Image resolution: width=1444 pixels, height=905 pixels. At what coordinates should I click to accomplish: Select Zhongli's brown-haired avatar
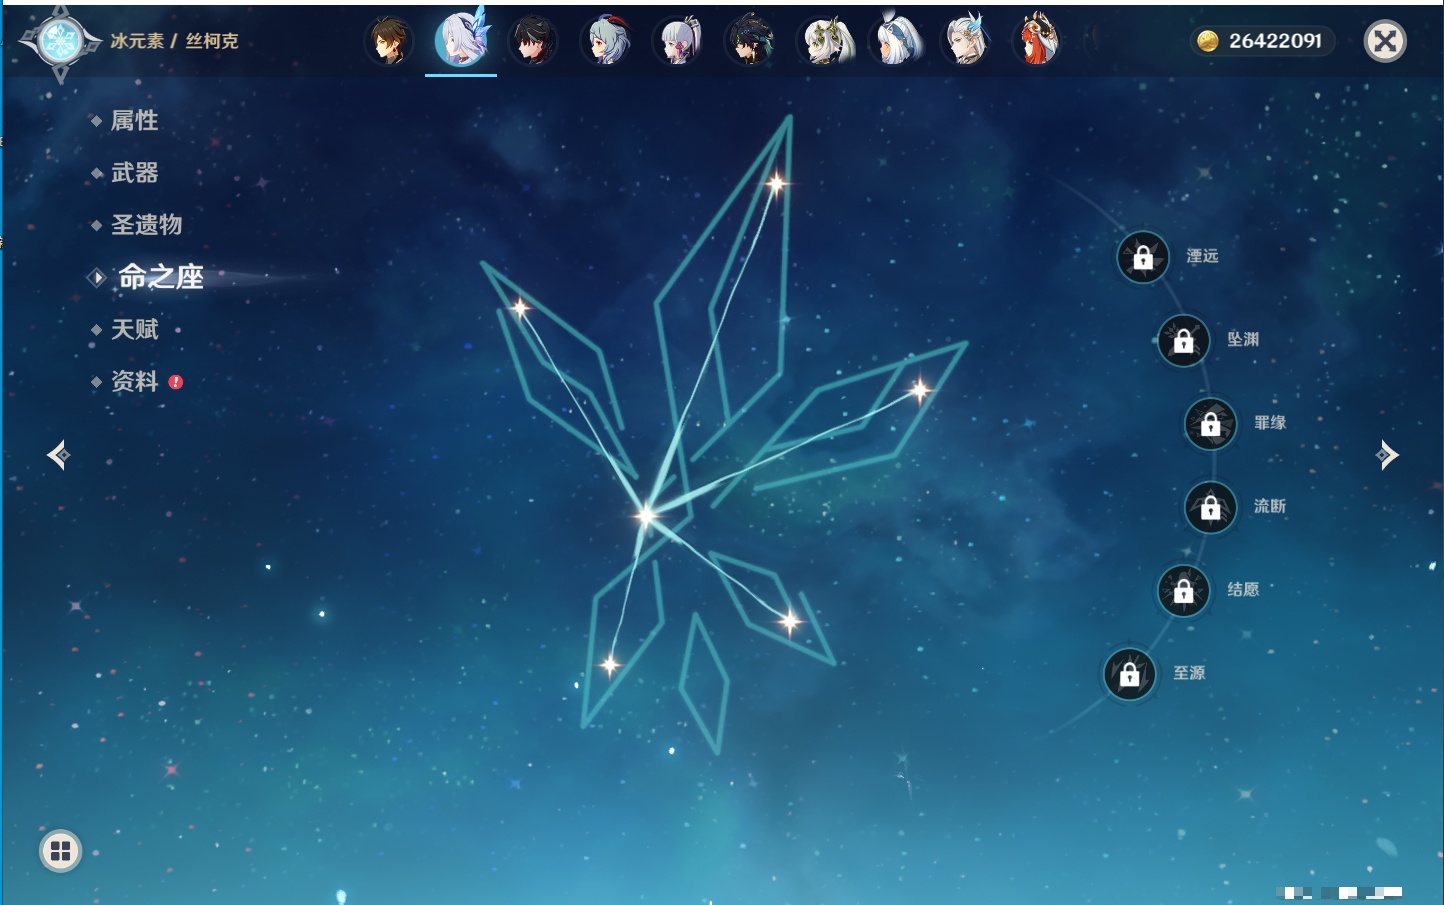tap(388, 41)
